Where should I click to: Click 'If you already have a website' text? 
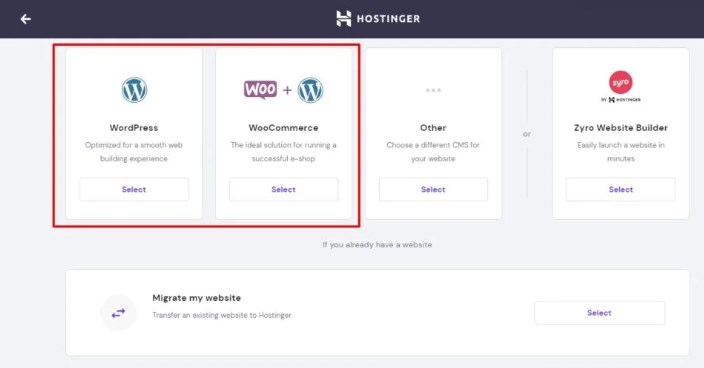[377, 245]
